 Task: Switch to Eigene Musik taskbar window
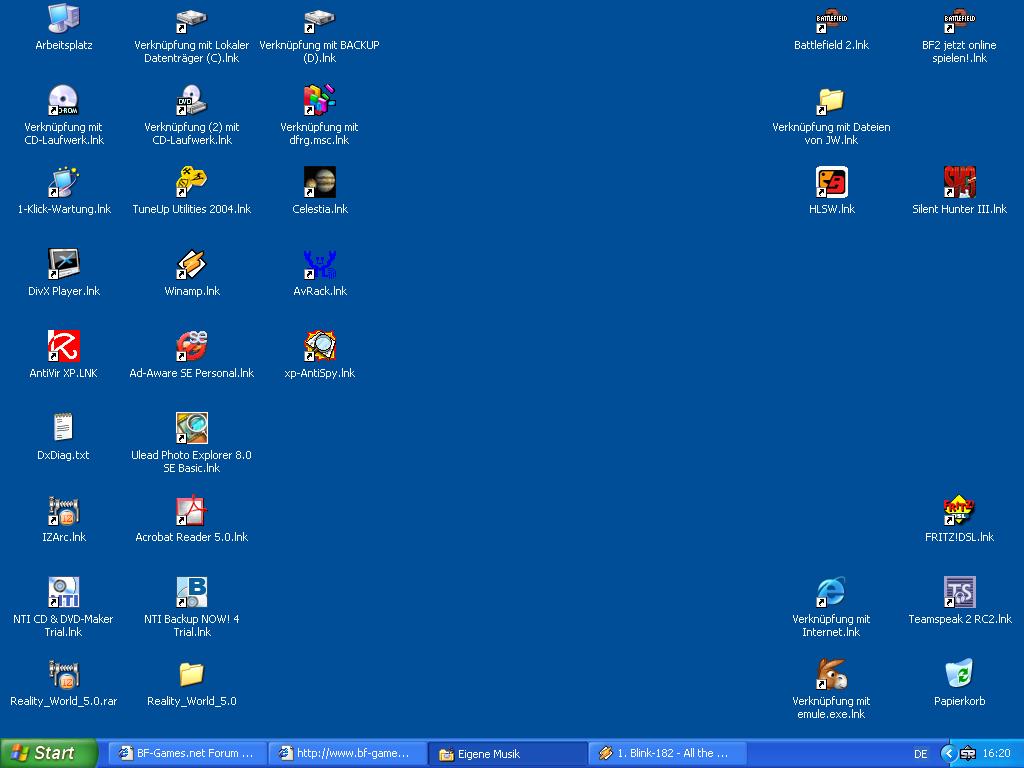pos(506,753)
